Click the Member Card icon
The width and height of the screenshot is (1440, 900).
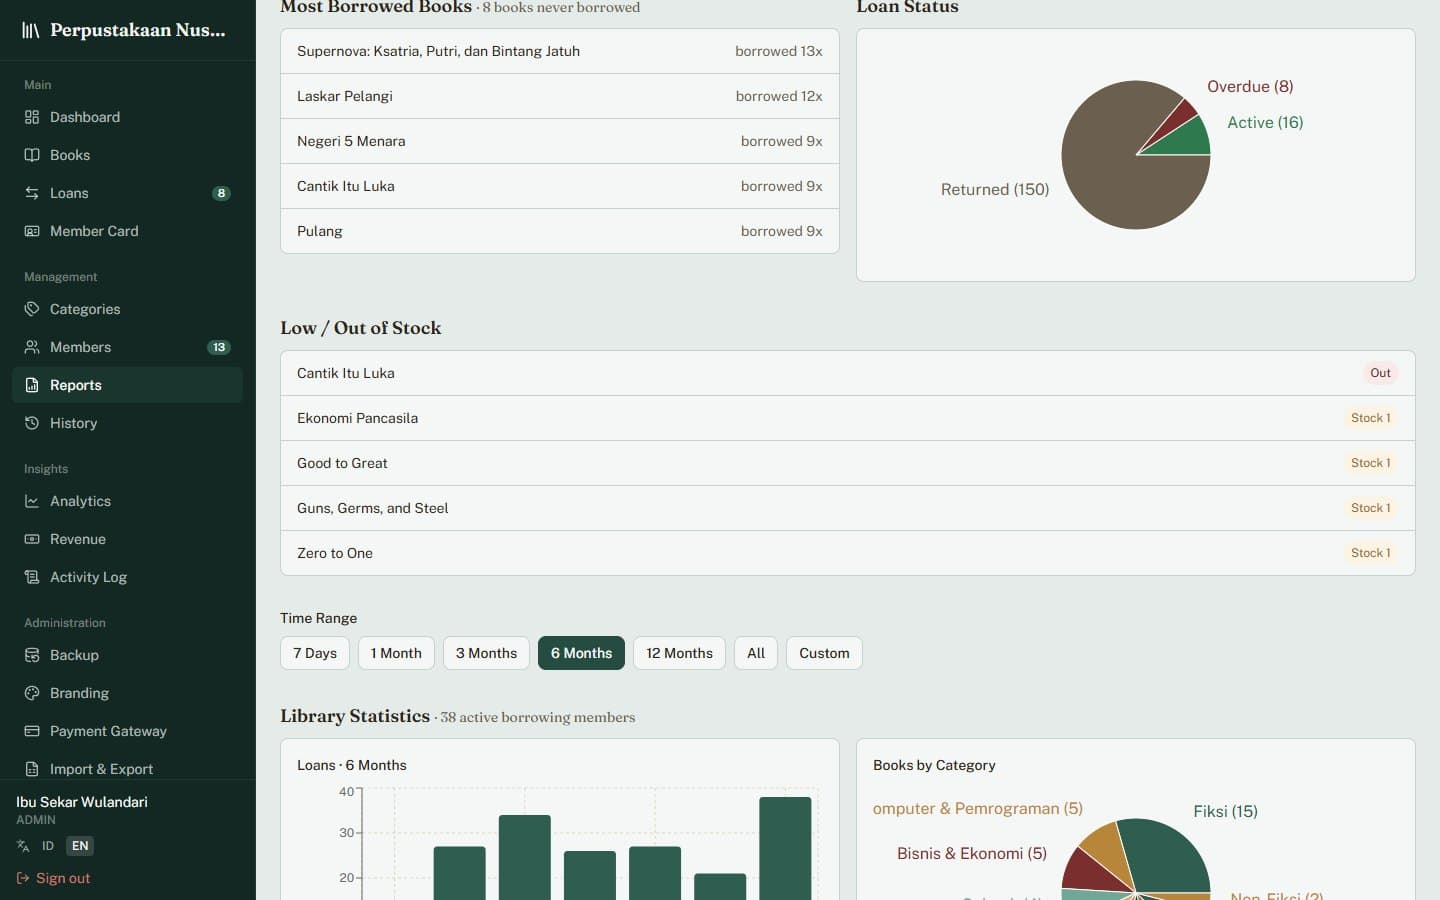(32, 231)
